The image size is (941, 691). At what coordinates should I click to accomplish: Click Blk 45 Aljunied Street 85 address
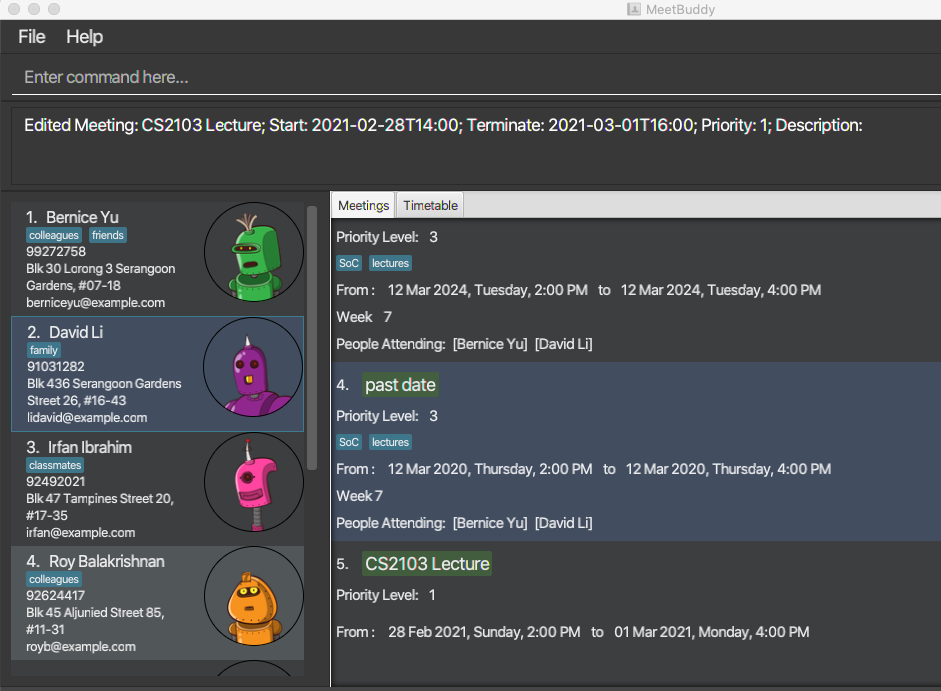click(x=95, y=621)
